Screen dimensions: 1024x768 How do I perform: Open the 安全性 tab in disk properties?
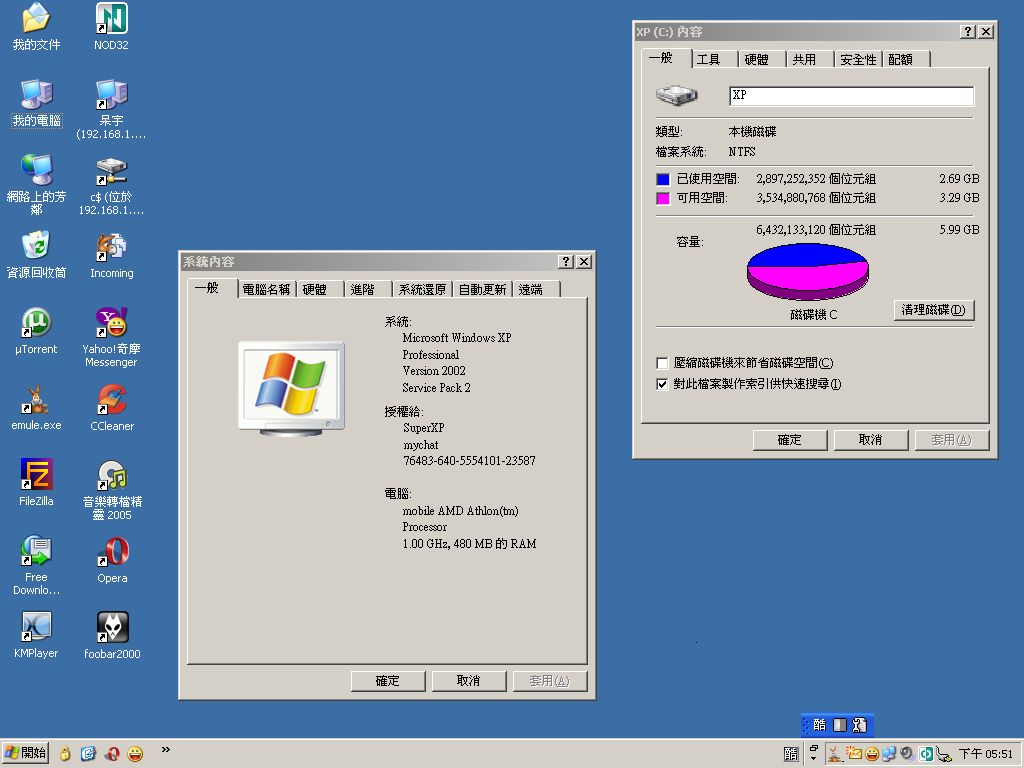point(858,59)
